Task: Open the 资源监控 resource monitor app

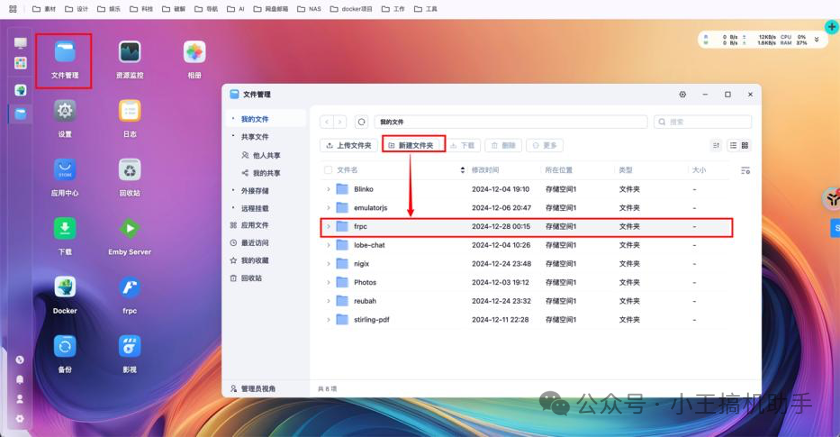Action: pos(129,53)
